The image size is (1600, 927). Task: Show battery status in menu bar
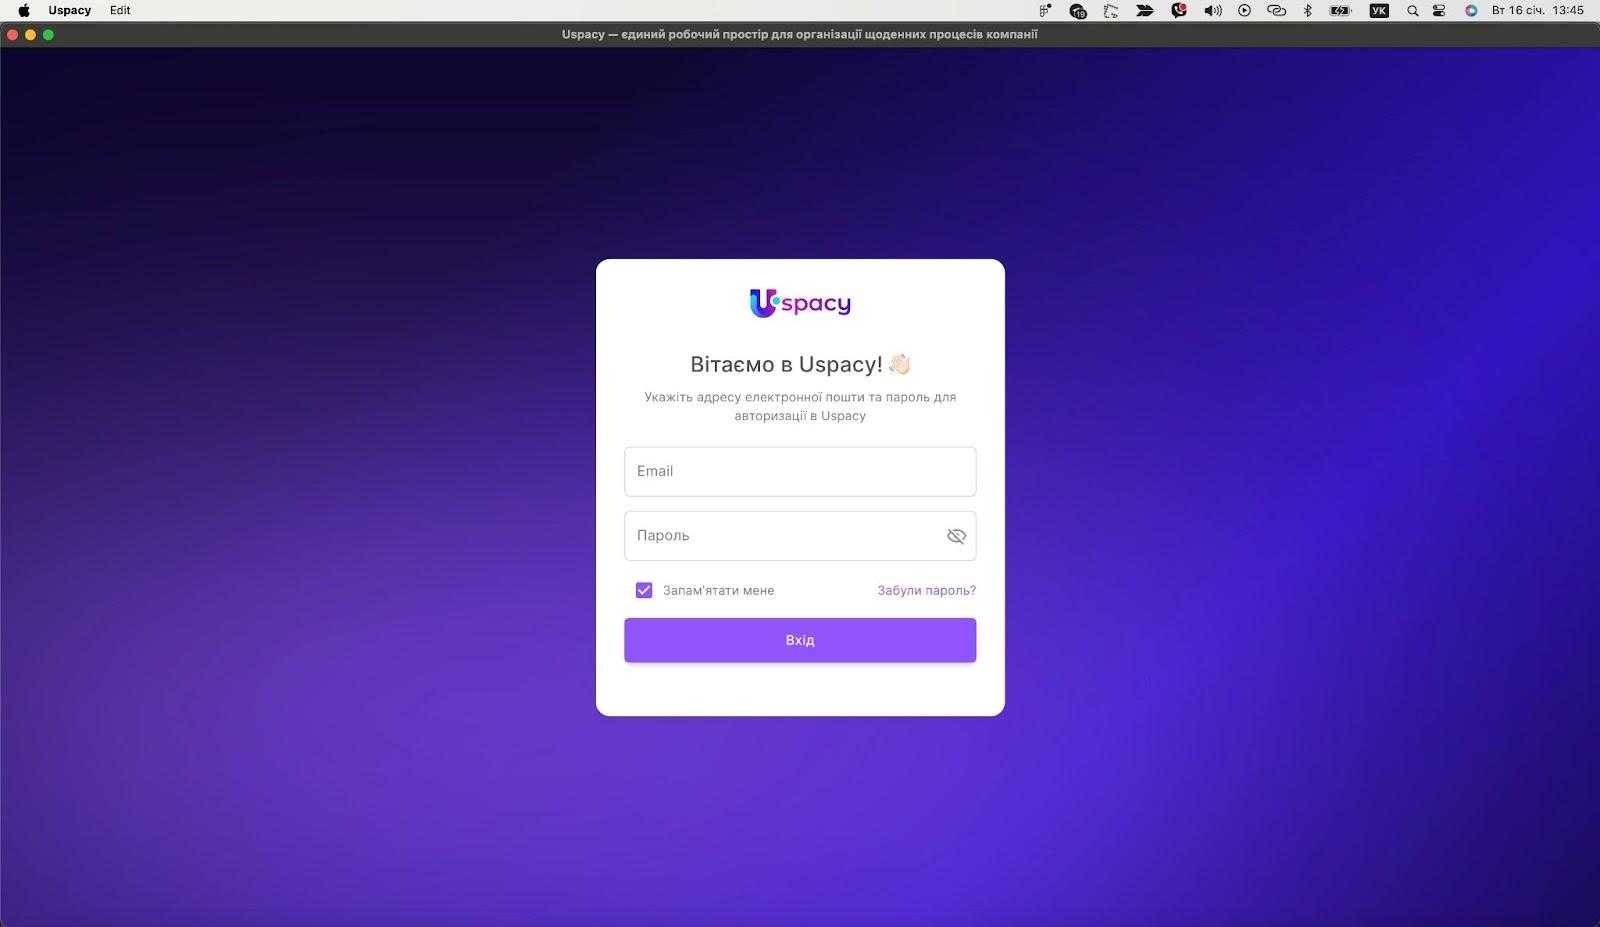click(x=1341, y=11)
